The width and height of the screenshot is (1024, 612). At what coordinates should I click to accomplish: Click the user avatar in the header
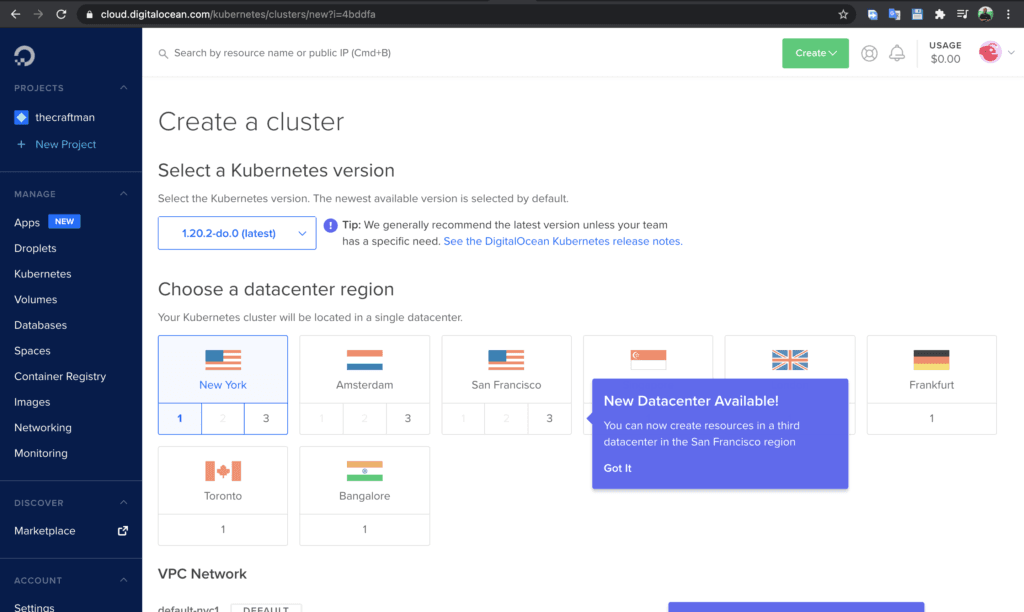(989, 52)
